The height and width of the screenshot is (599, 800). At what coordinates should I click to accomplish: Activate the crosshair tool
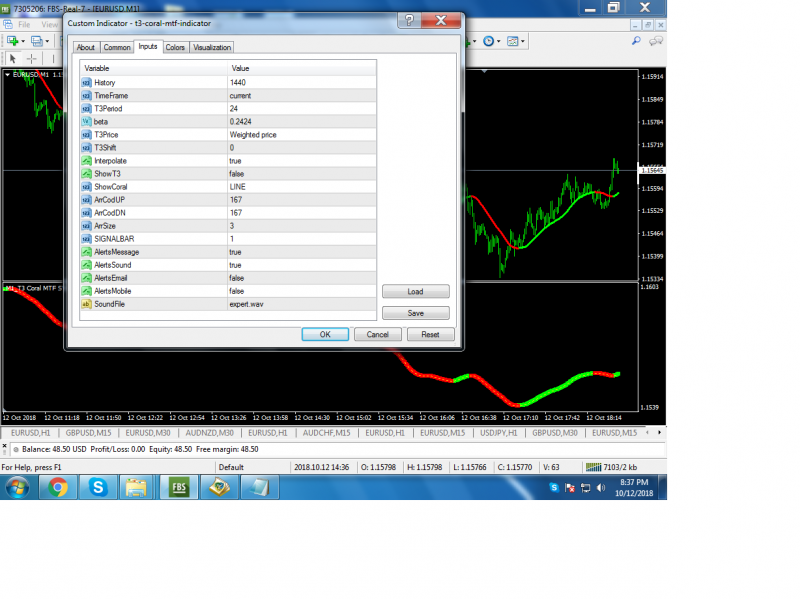point(32,59)
